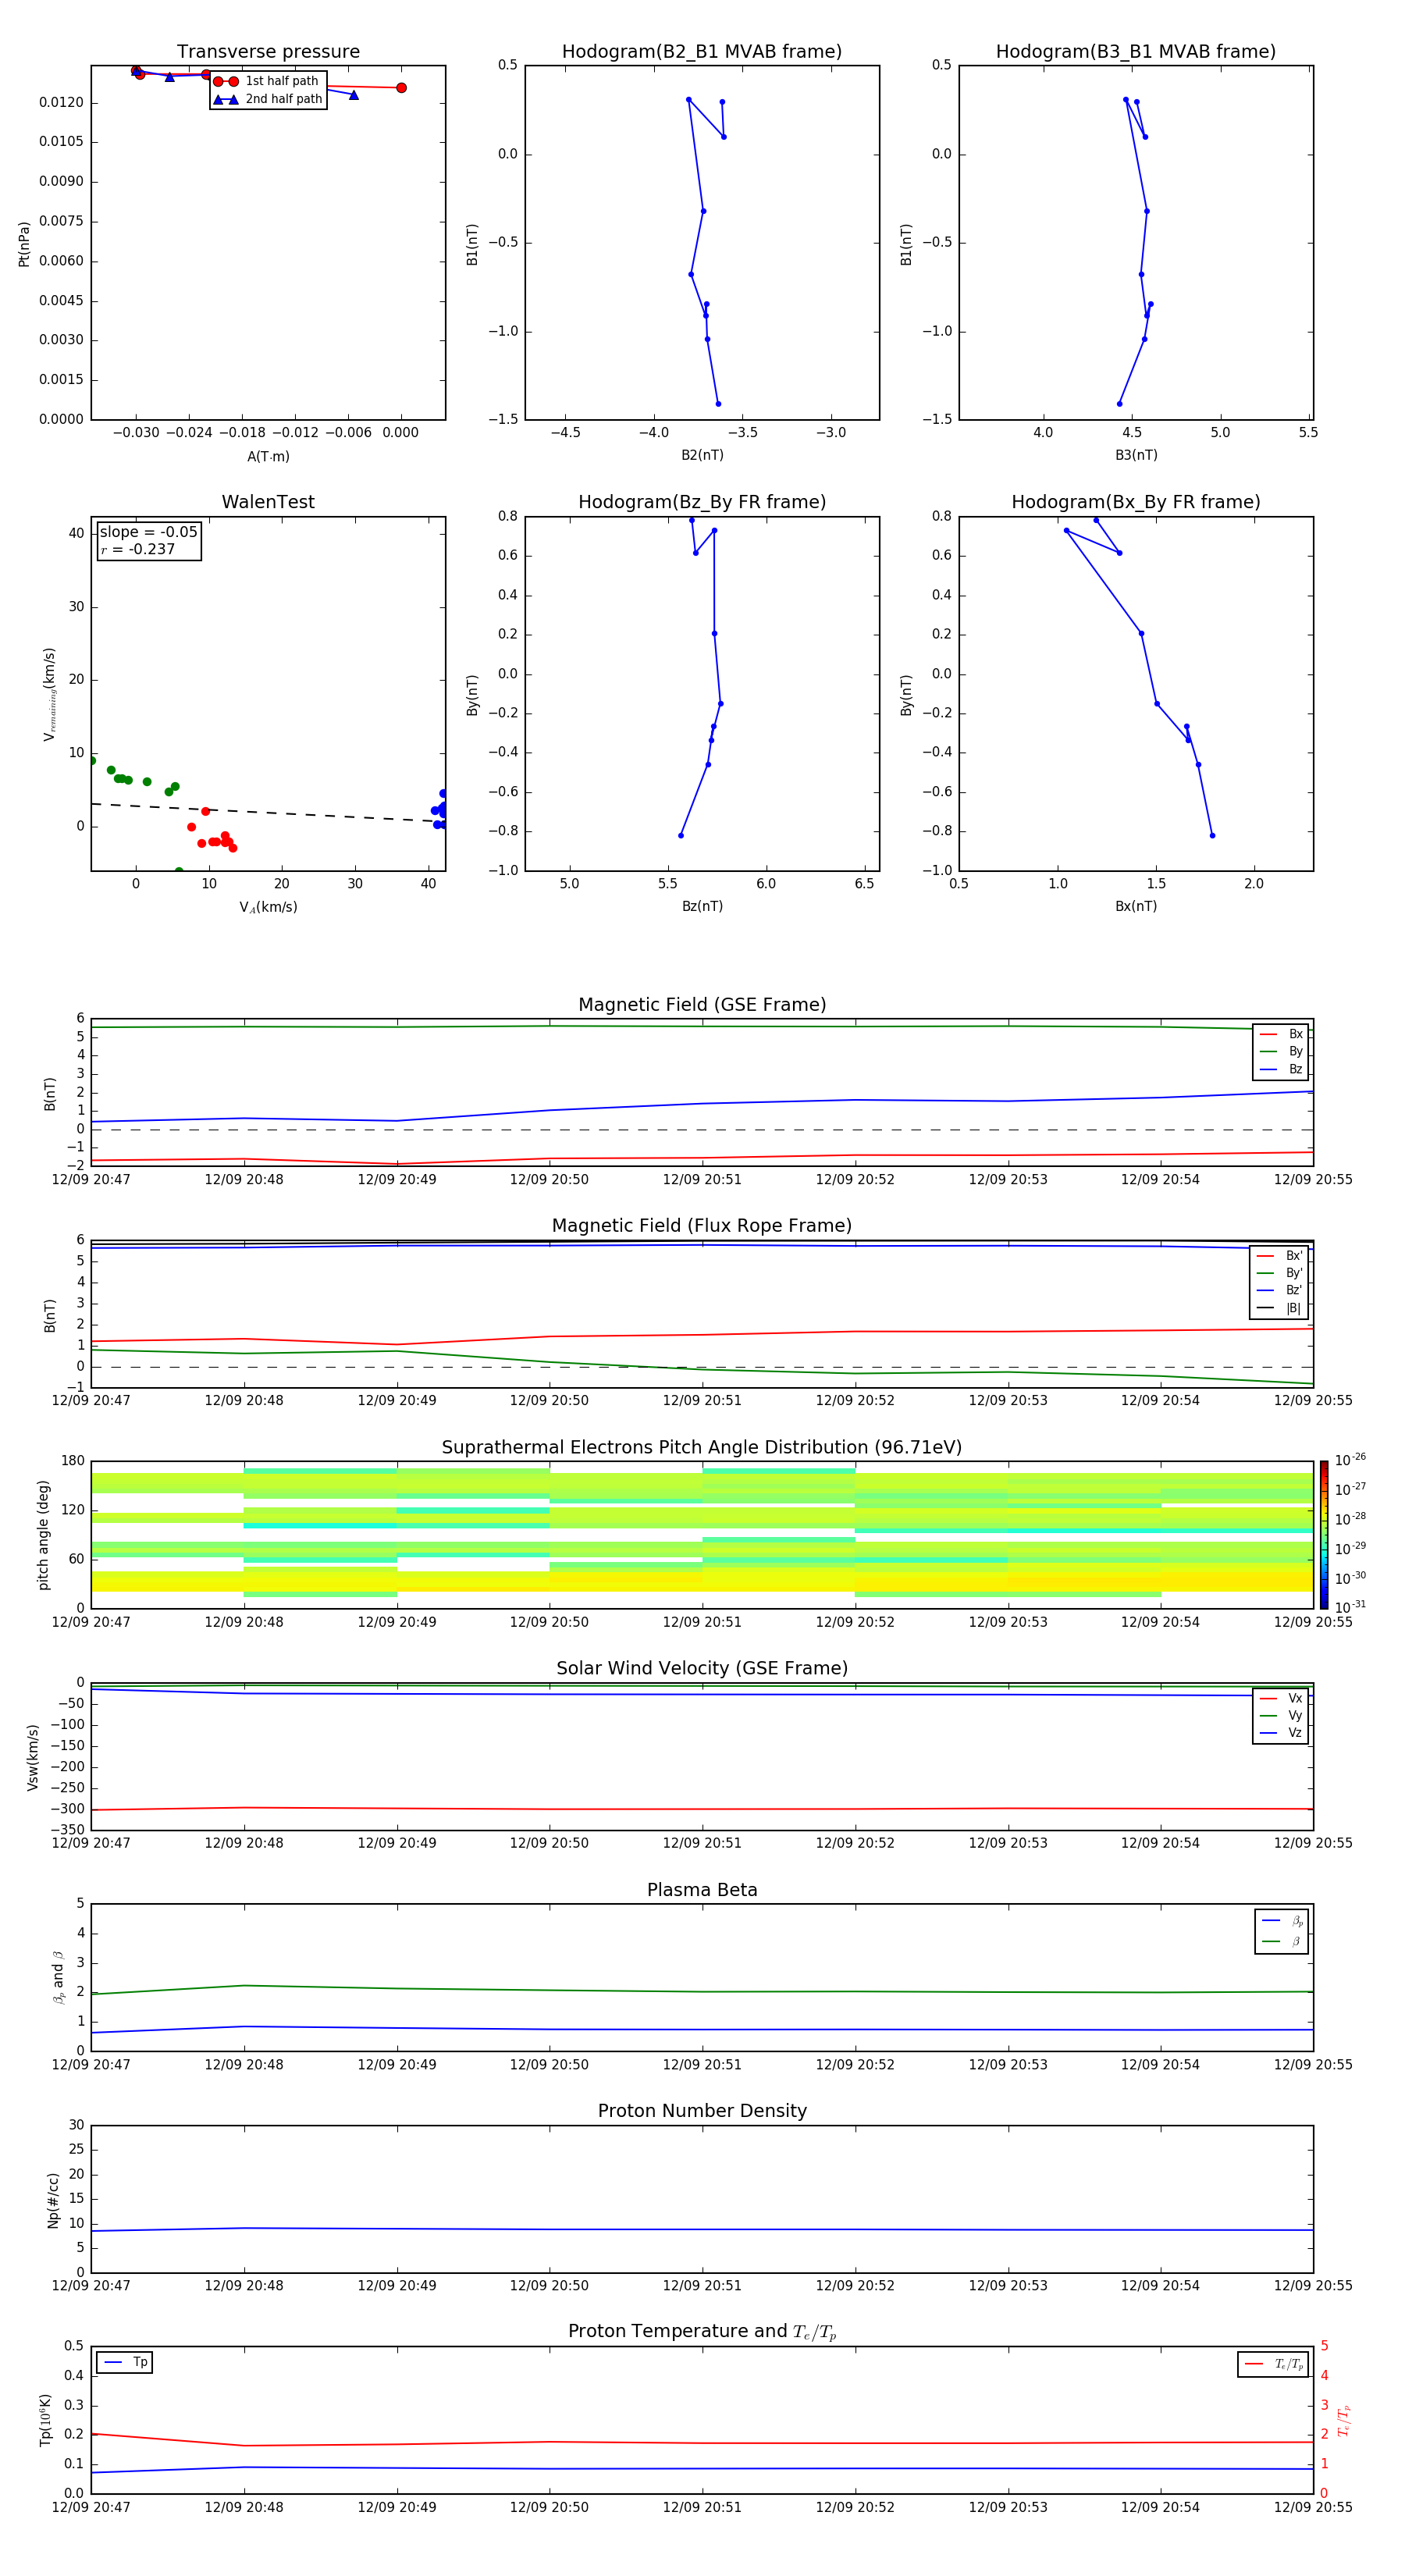Screen dimensions: 1405x2576
Task: Click the |B| legend entry in Flux Rope plot
Action: (x=1279, y=1308)
